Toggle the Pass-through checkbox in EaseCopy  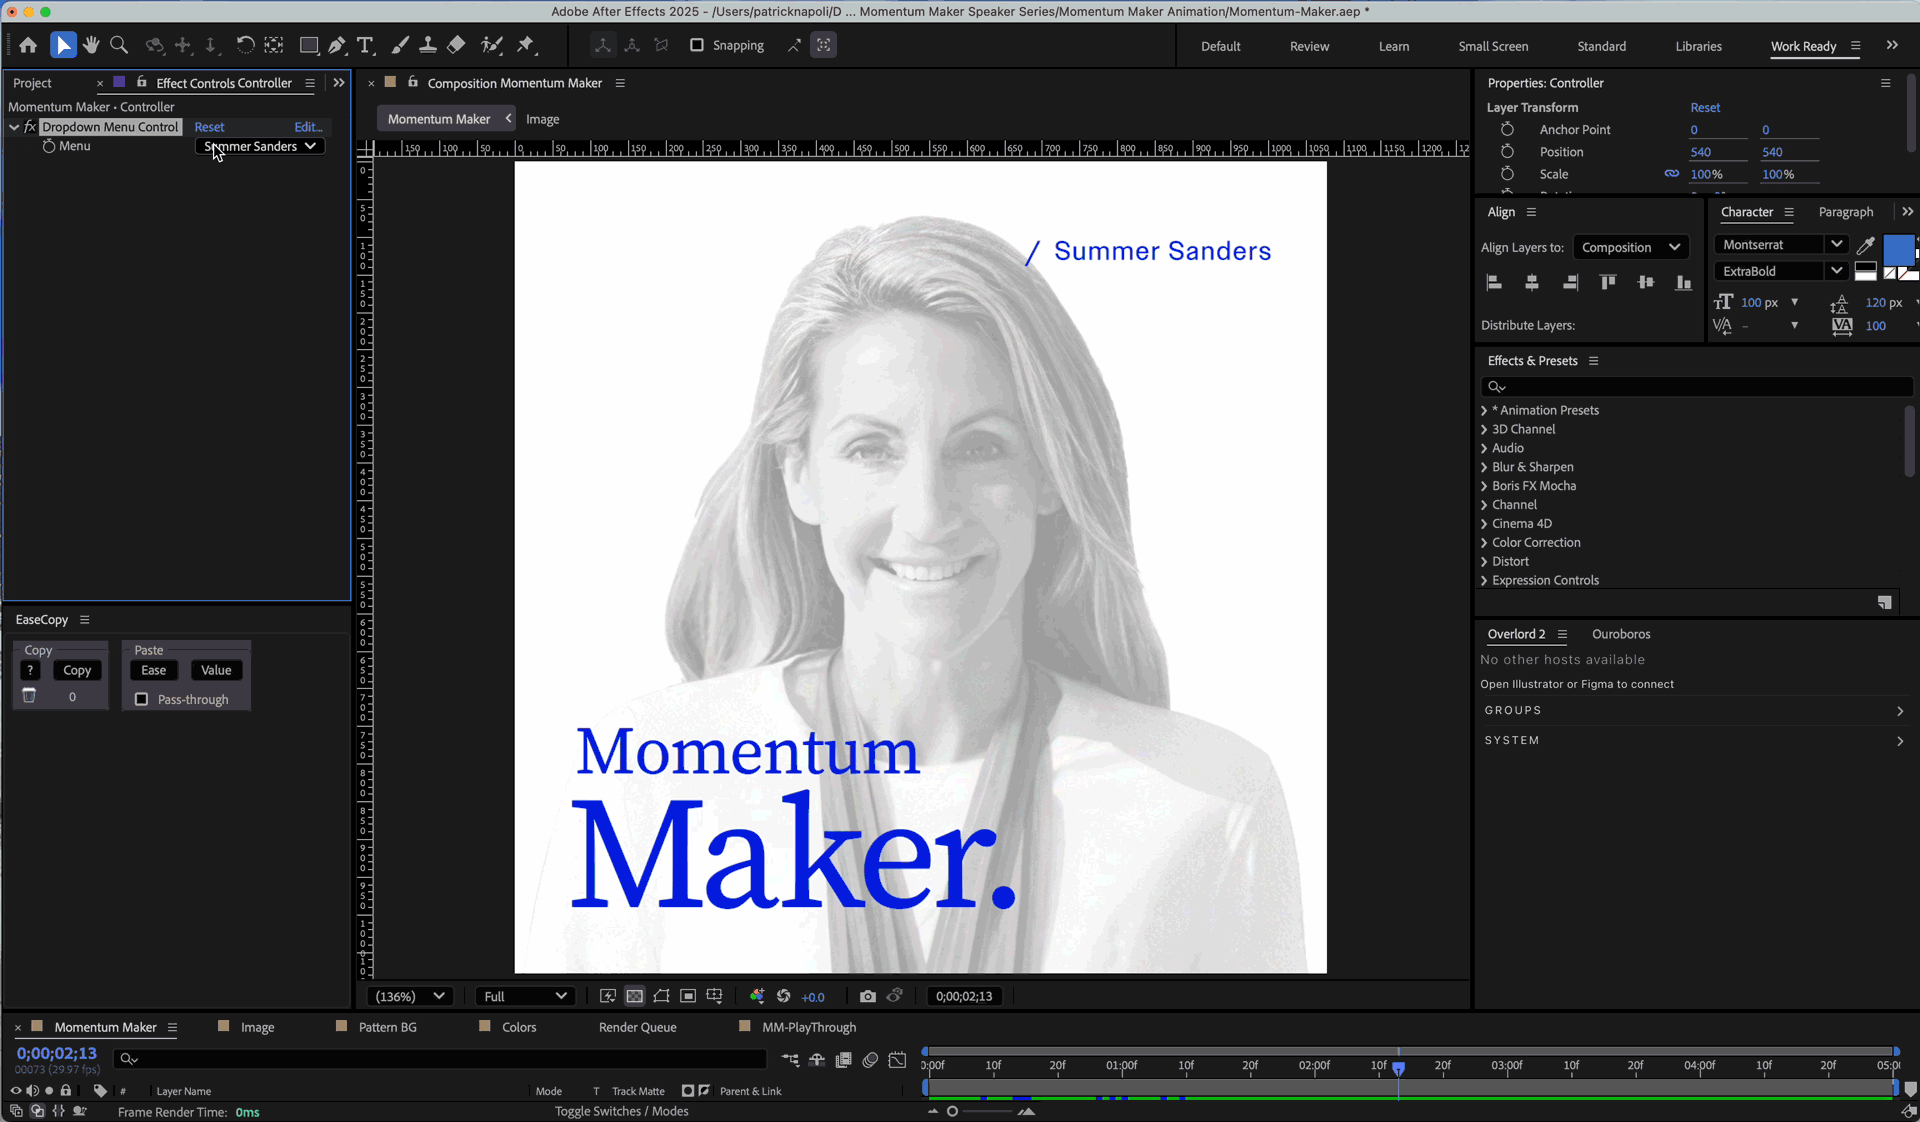point(141,699)
